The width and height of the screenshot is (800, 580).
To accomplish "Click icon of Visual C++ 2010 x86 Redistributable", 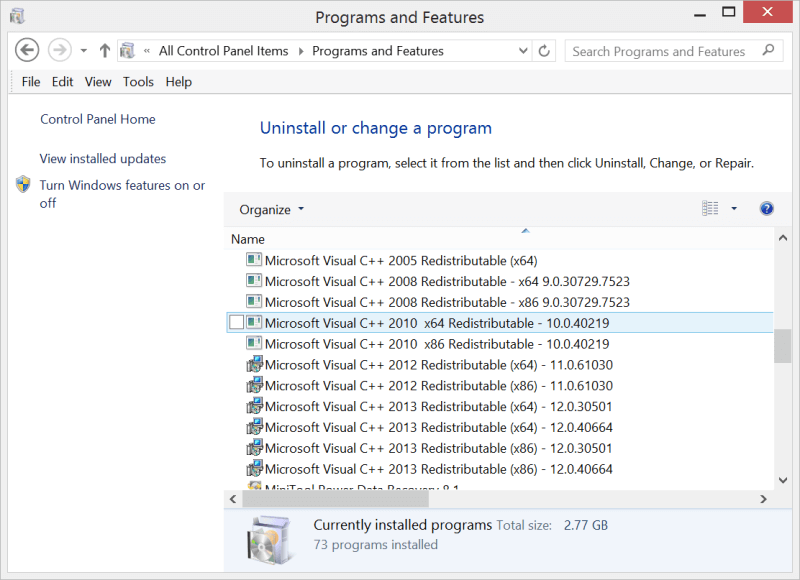I will [x=254, y=343].
